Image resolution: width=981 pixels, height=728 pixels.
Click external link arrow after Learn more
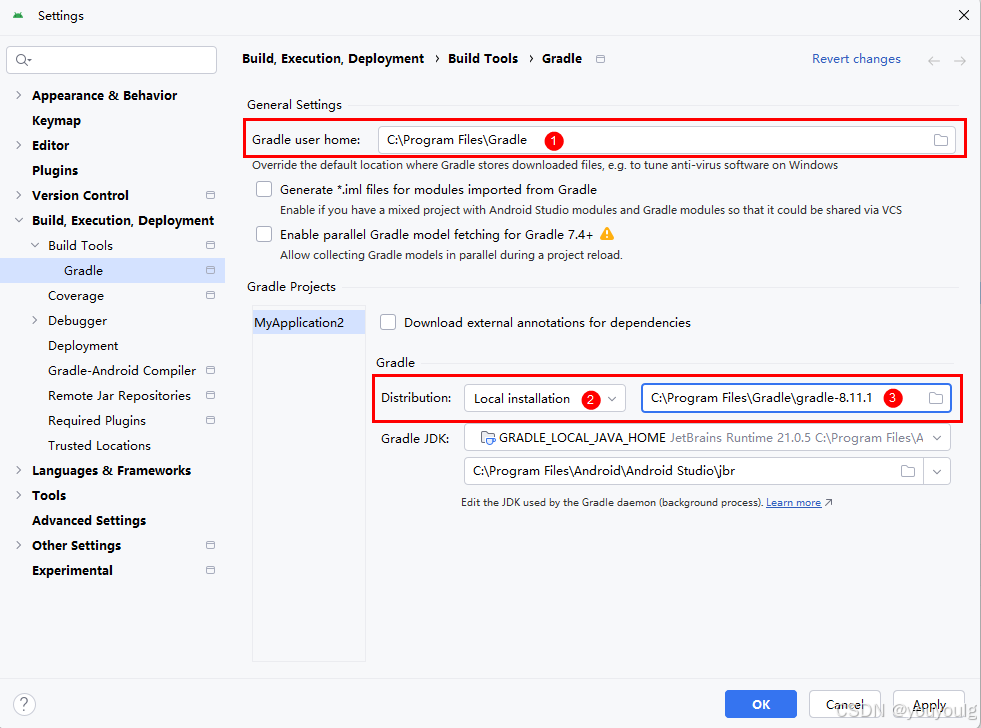(x=828, y=502)
